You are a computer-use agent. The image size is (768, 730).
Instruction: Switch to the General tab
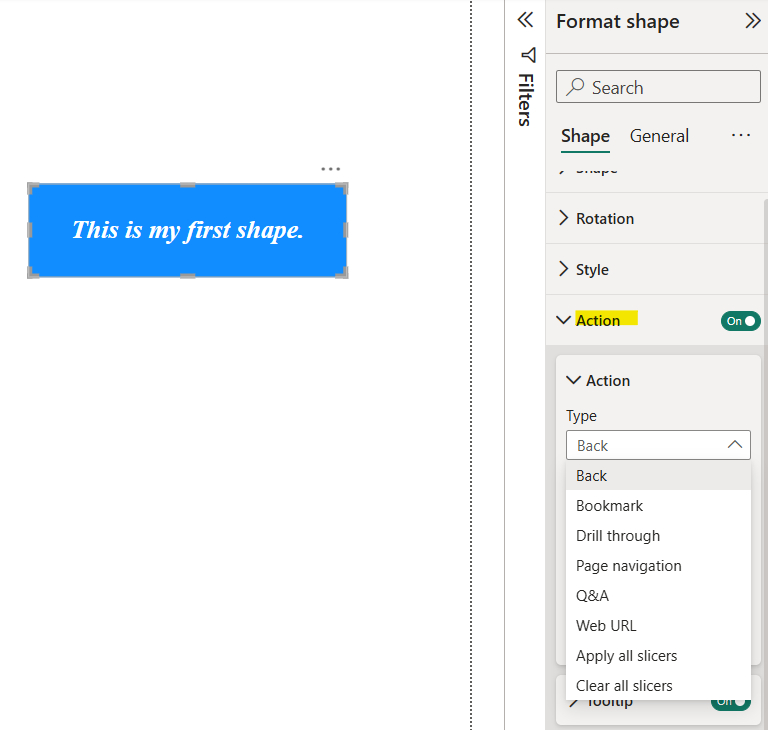point(659,136)
